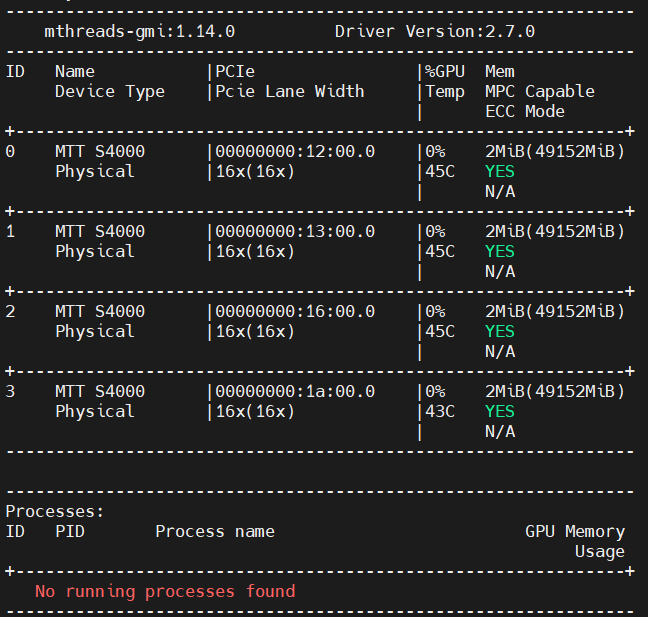Click the Device Type column header

(110, 91)
